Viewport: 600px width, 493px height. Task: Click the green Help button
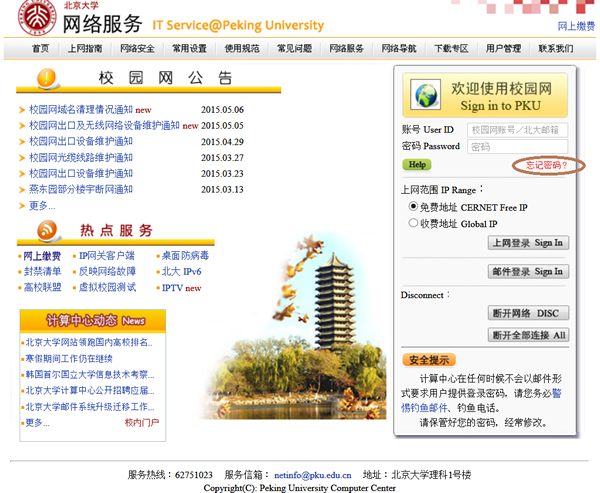click(x=417, y=165)
